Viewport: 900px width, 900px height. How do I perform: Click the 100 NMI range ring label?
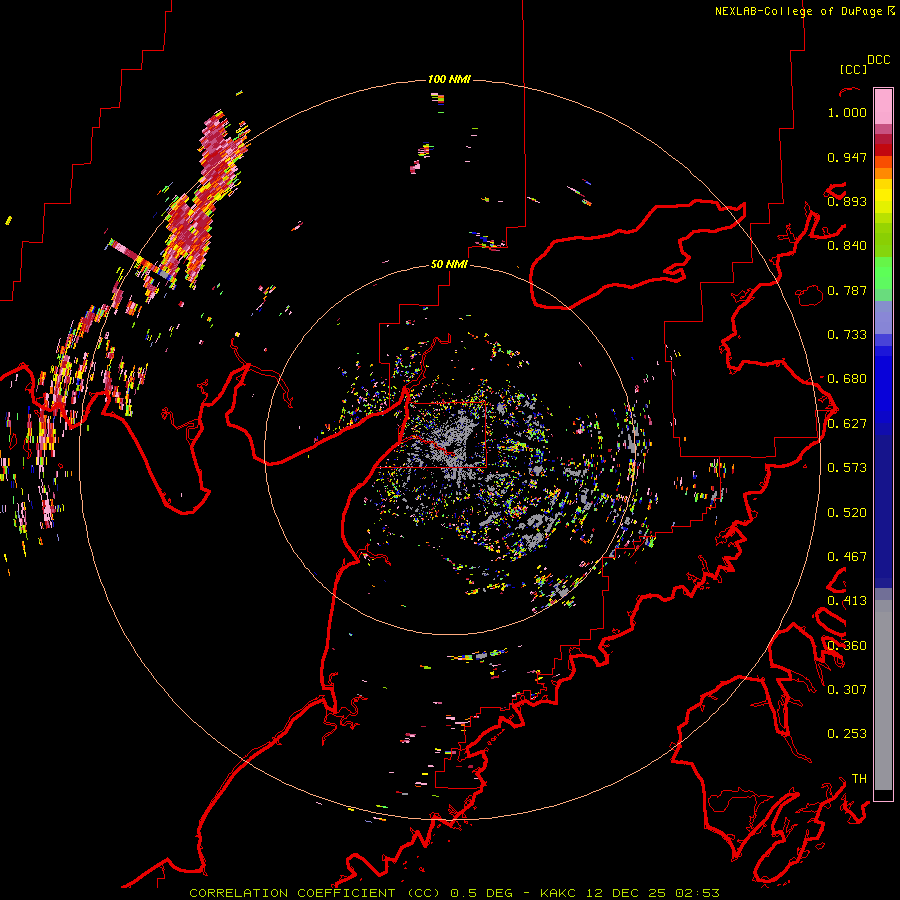pyautogui.click(x=449, y=79)
